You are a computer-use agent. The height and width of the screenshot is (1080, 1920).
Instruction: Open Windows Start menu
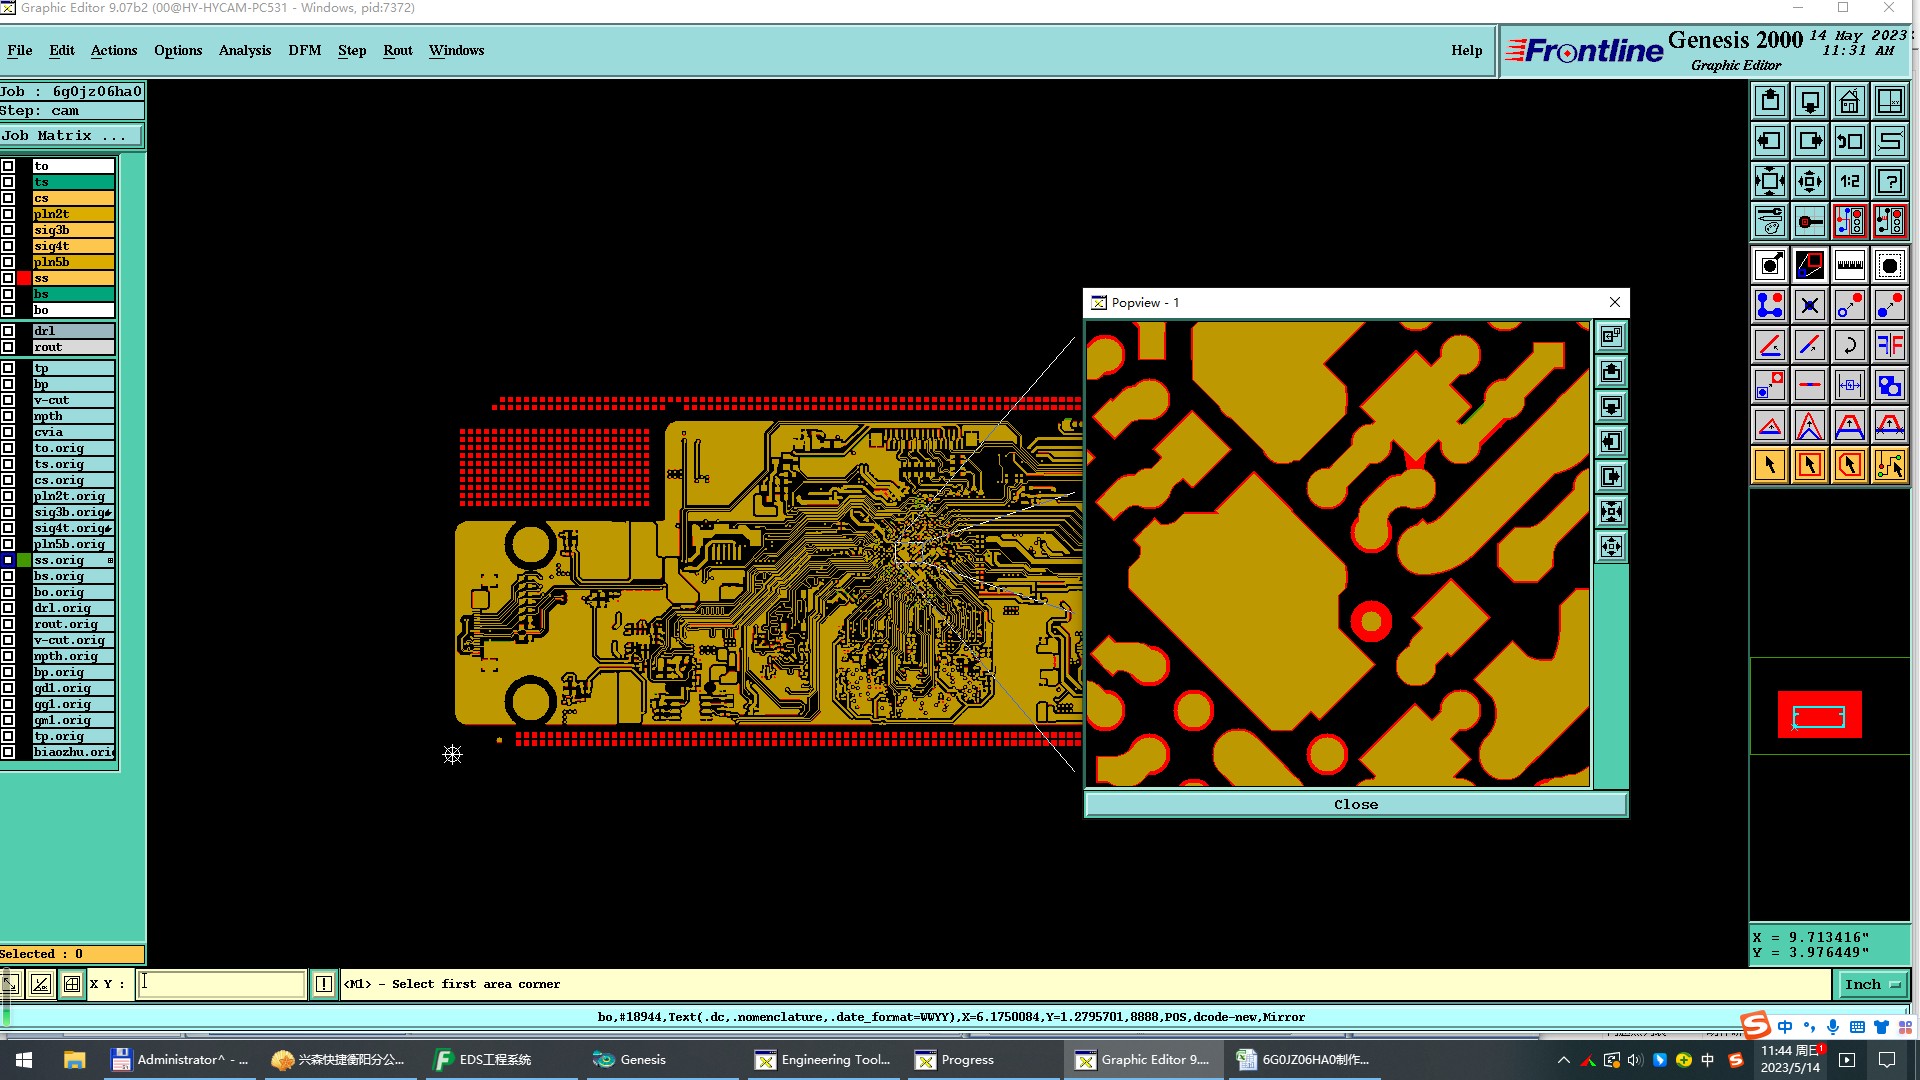[x=24, y=1060]
